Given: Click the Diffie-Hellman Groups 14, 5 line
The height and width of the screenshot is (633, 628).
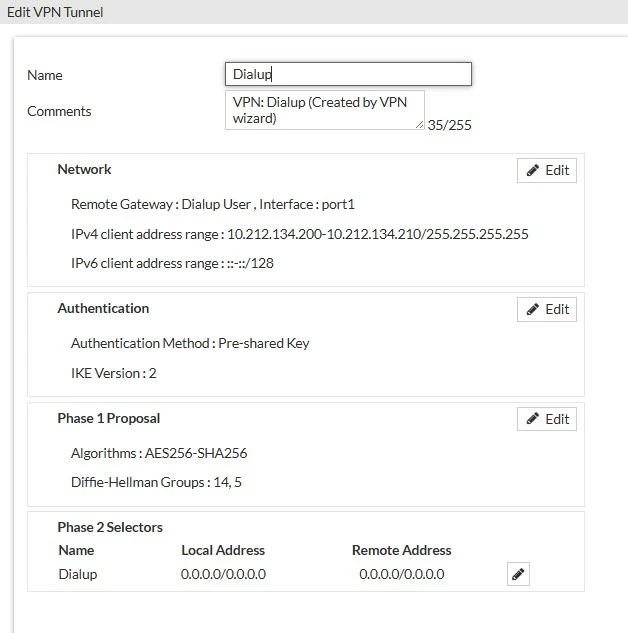Looking at the screenshot, I should (x=156, y=482).
